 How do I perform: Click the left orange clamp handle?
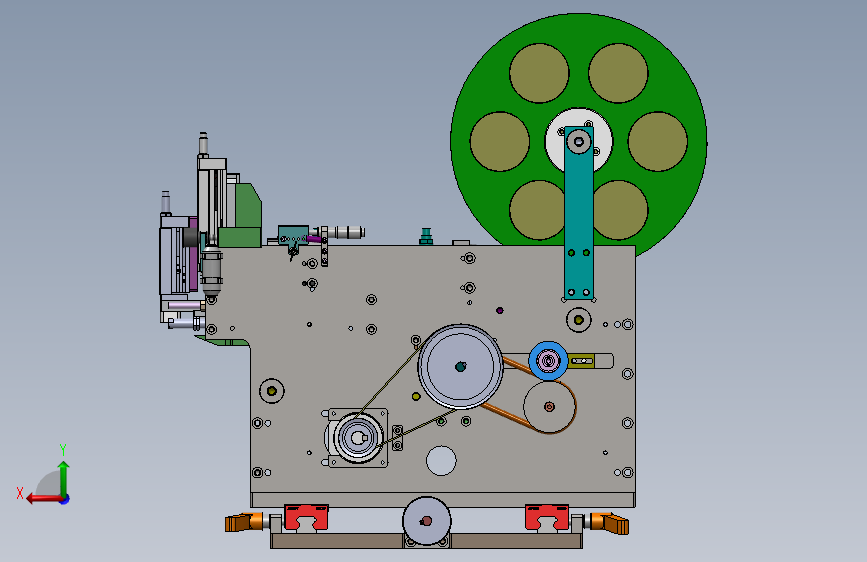pyautogui.click(x=243, y=522)
